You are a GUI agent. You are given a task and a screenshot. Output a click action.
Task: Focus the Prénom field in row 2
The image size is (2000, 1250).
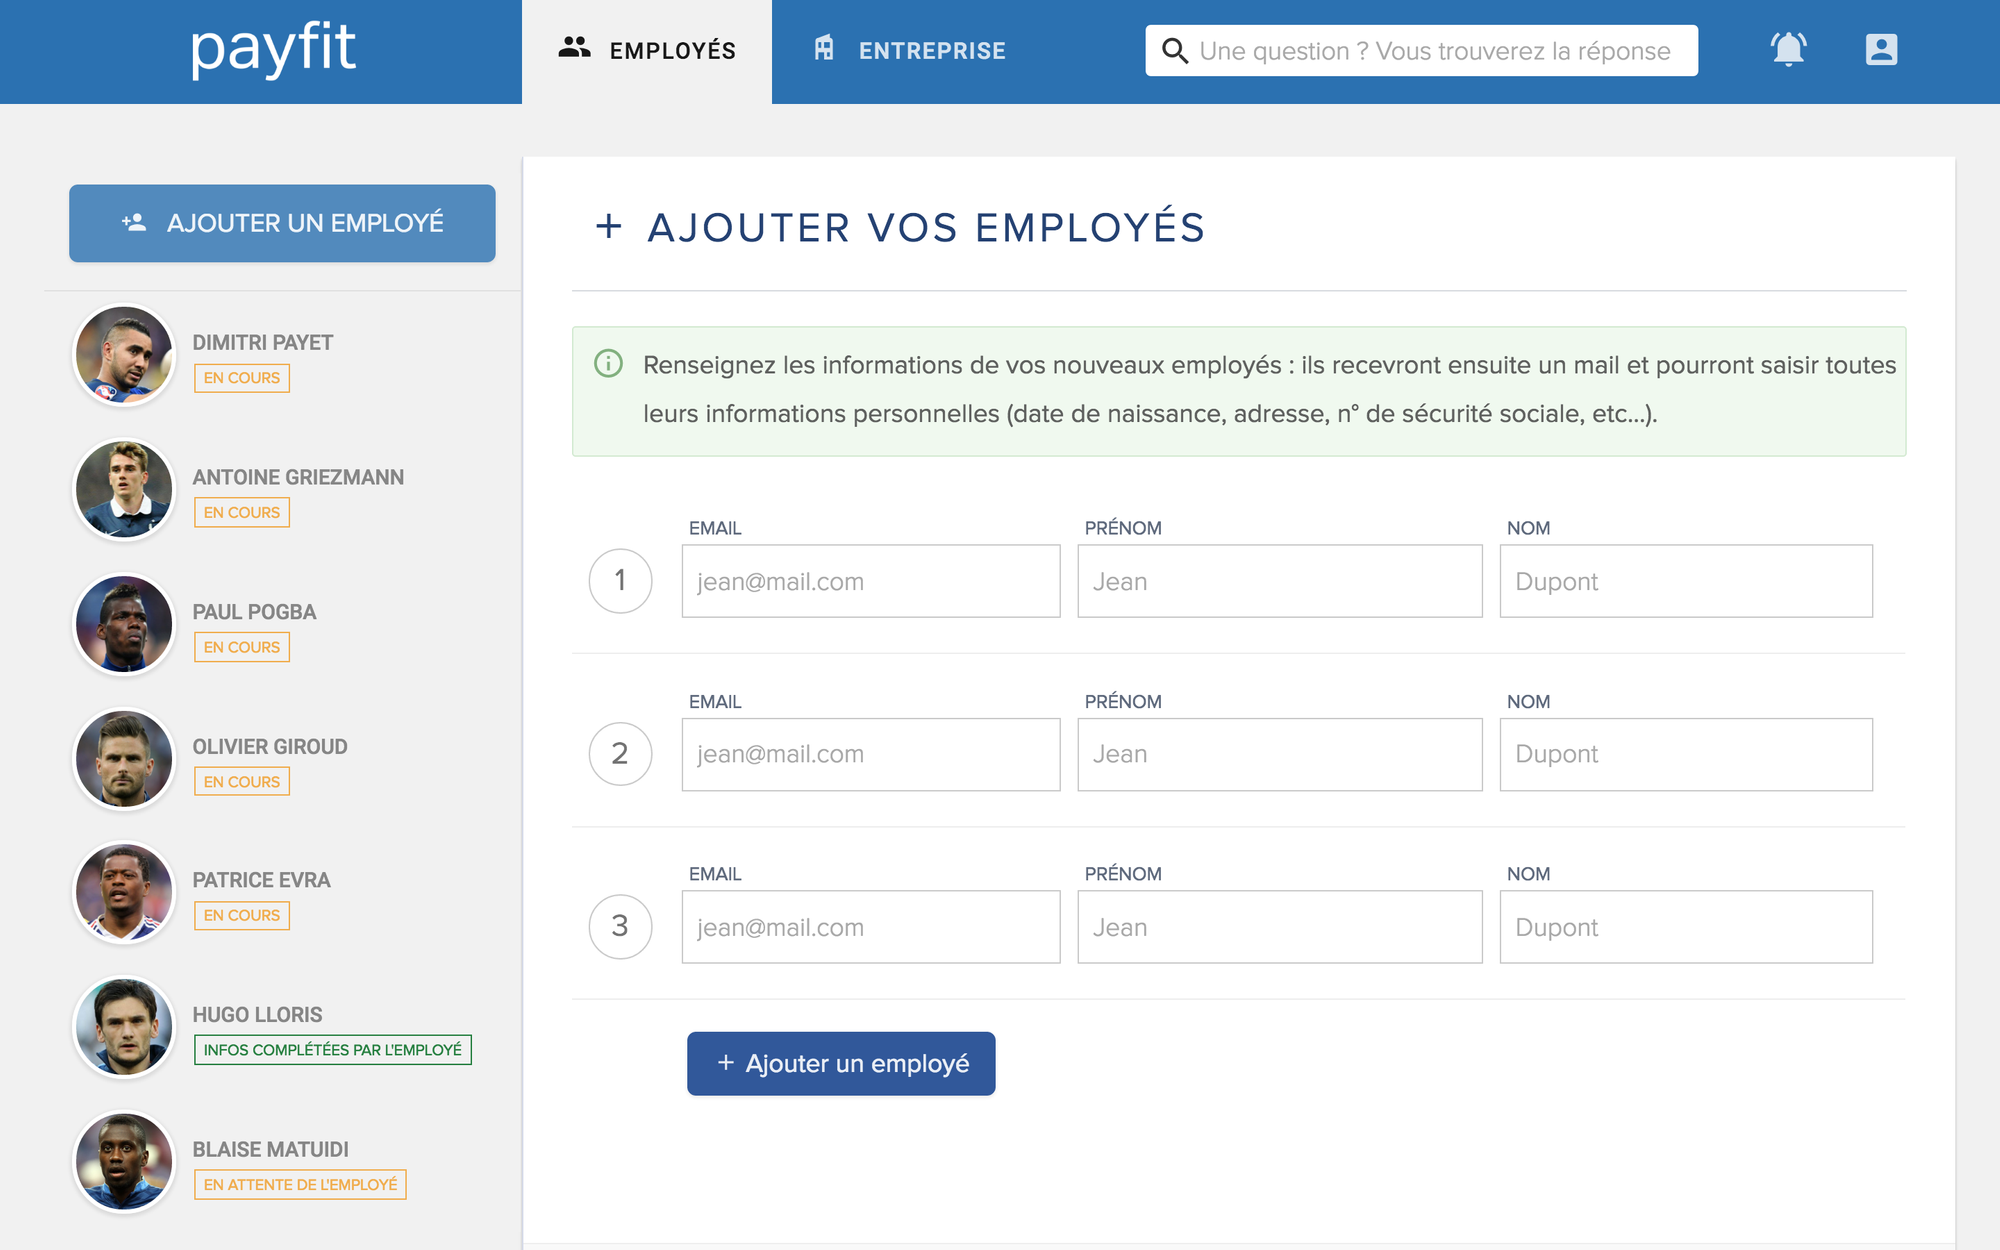(1279, 754)
